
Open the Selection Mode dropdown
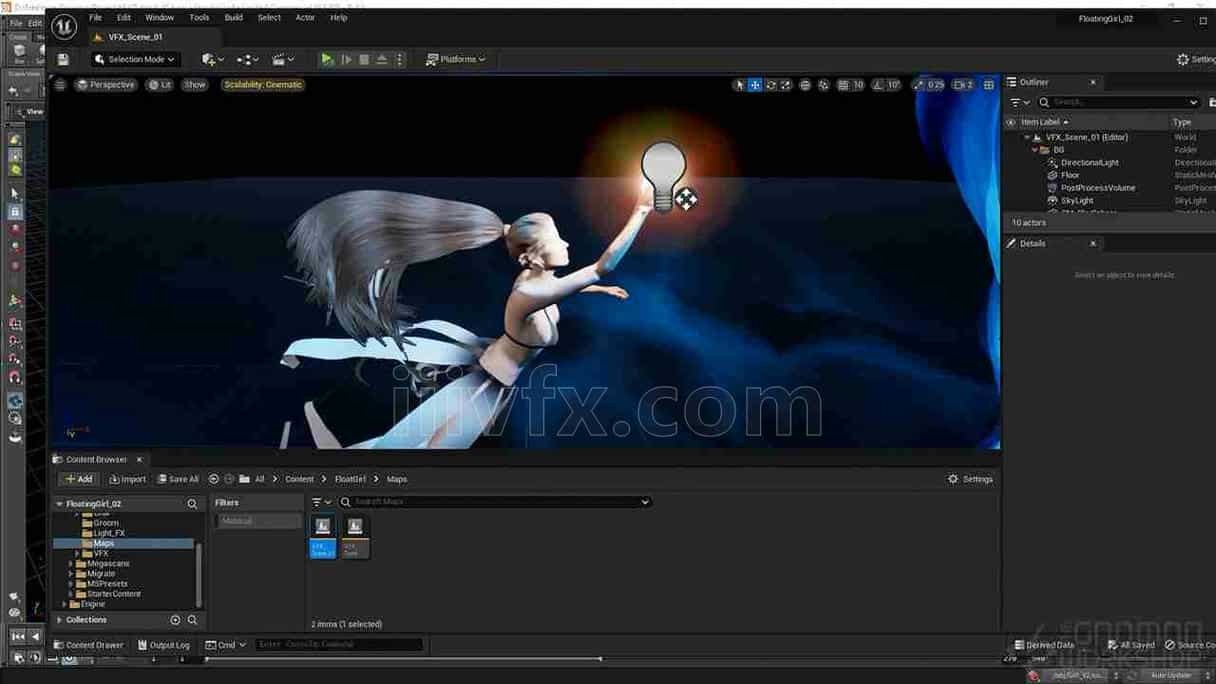tap(135, 60)
